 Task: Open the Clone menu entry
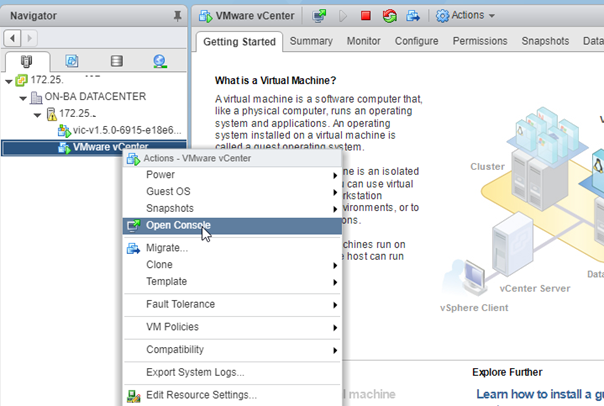click(x=232, y=265)
